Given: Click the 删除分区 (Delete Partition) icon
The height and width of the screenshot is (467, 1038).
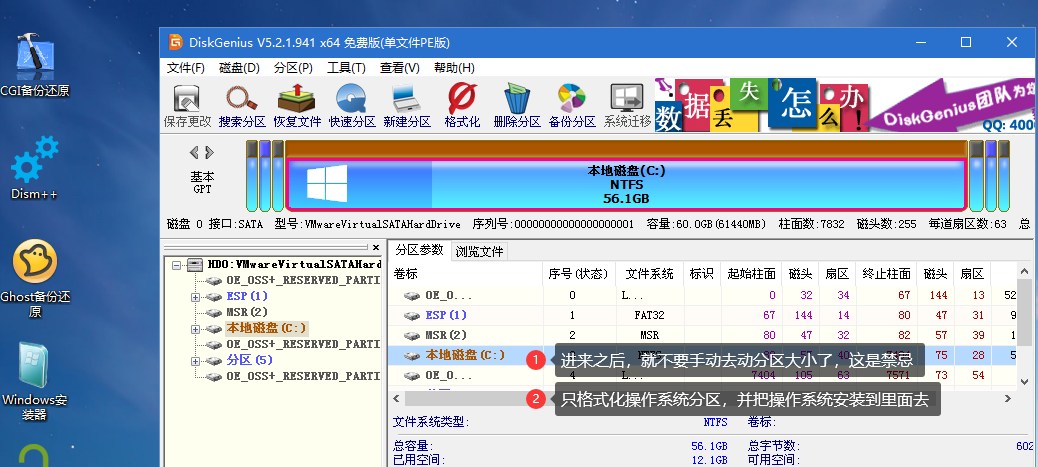Looking at the screenshot, I should click(517, 106).
